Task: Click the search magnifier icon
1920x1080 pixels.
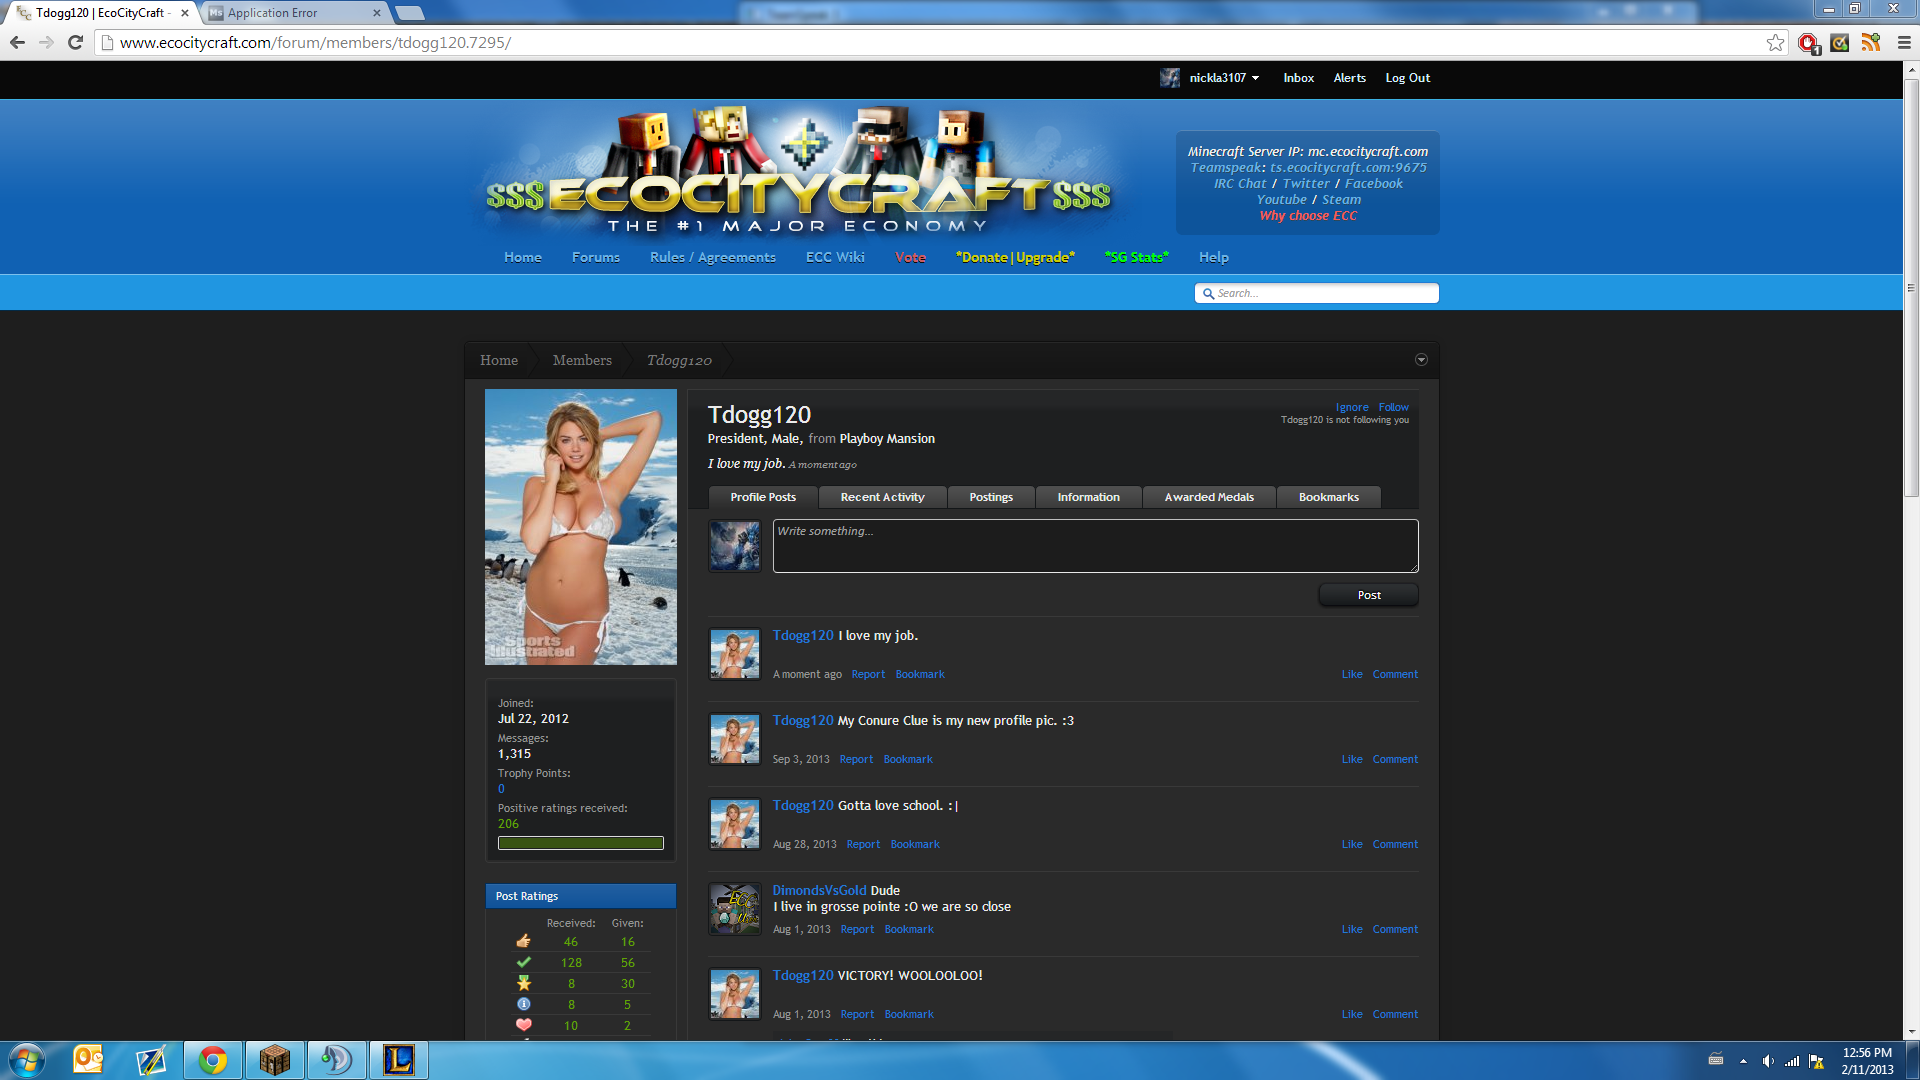Action: coord(1208,293)
